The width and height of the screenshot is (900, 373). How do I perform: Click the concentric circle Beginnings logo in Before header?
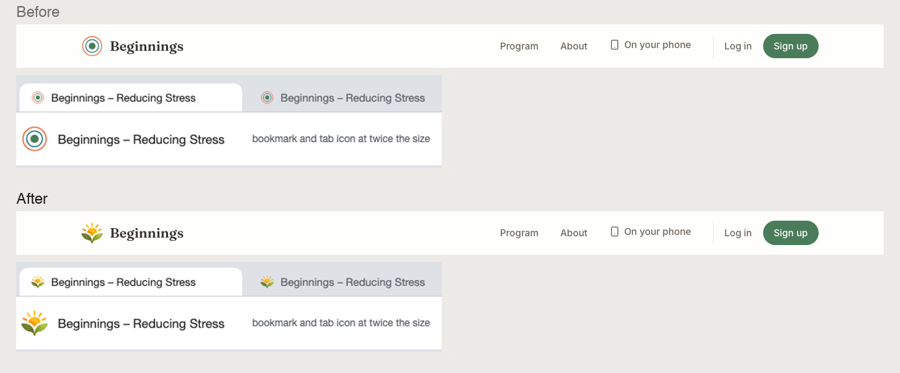[x=92, y=46]
